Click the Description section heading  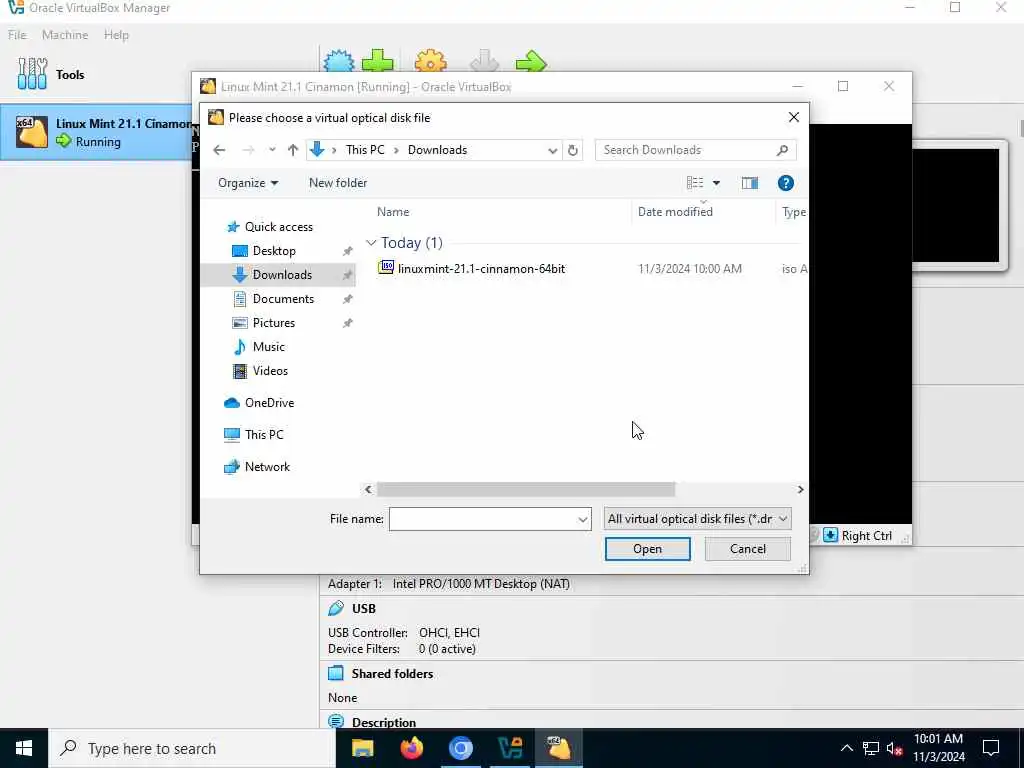click(x=383, y=722)
